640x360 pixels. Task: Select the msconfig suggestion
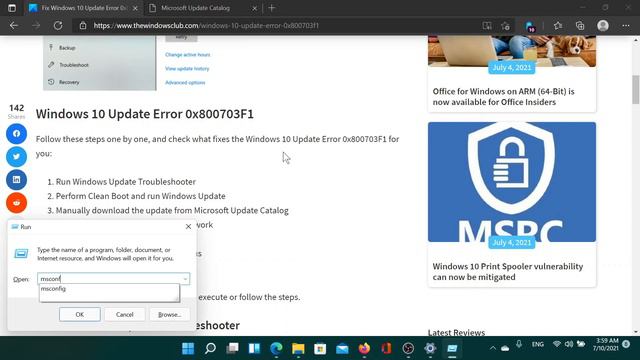coord(109,289)
